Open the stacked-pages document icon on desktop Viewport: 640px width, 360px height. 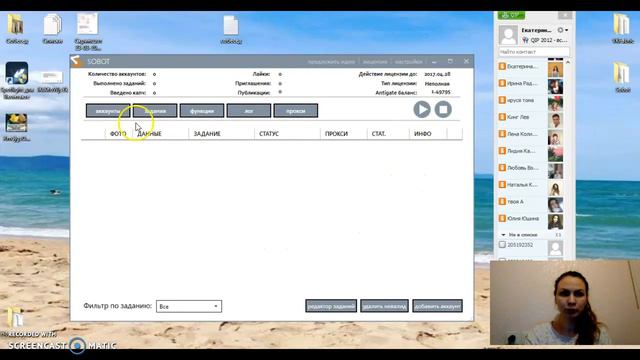53,24
